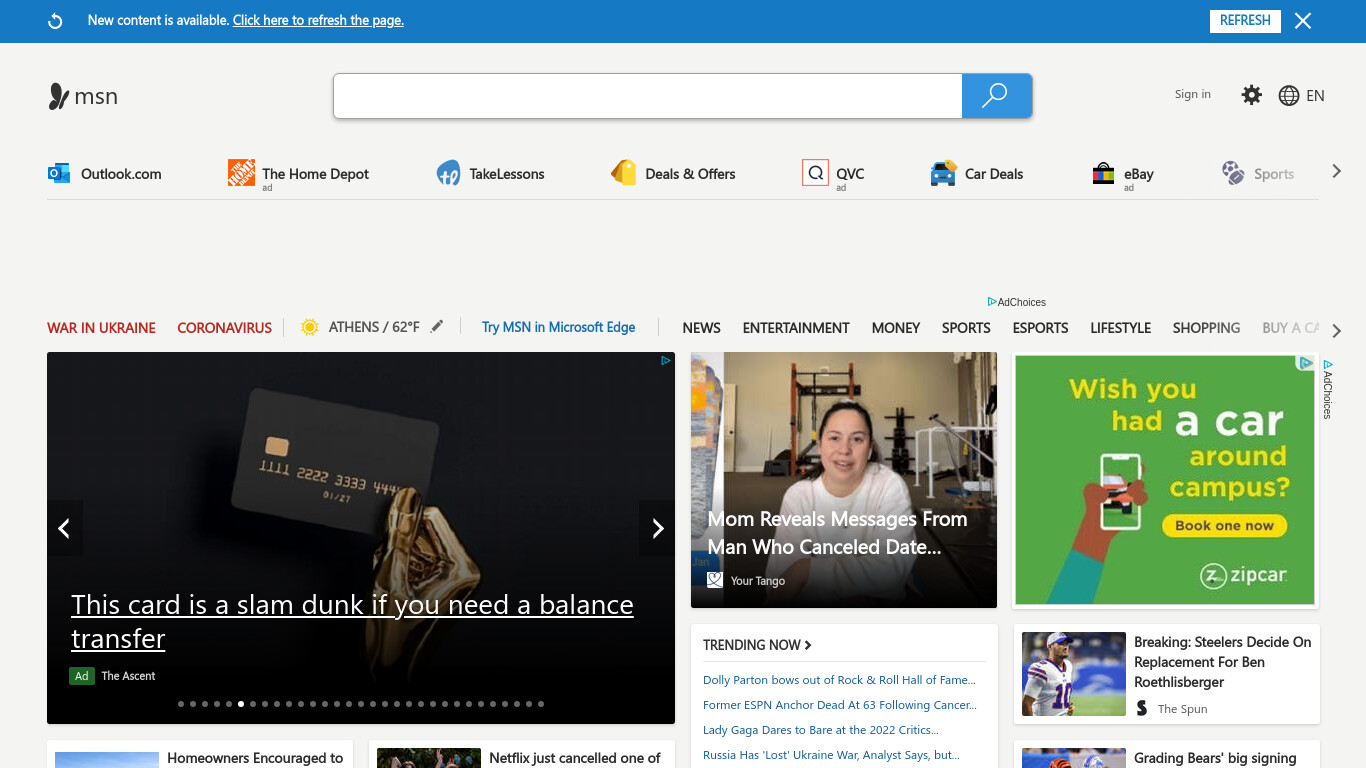Click the sunny weather icon beside Athens
The height and width of the screenshot is (768, 1366).
pos(309,327)
